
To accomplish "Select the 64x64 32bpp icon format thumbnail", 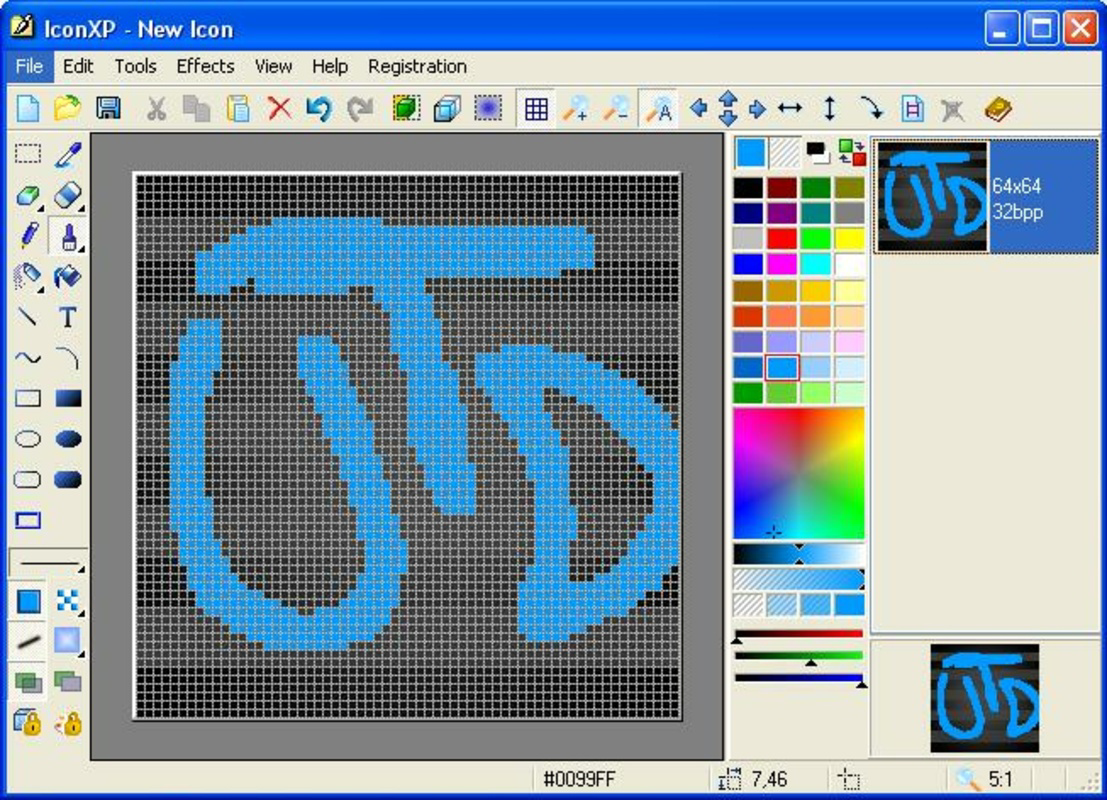I will (986, 196).
